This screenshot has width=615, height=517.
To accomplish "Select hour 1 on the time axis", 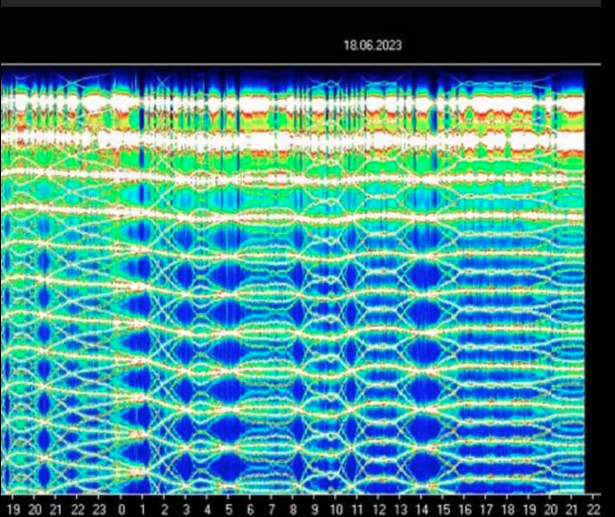I will click(x=143, y=508).
